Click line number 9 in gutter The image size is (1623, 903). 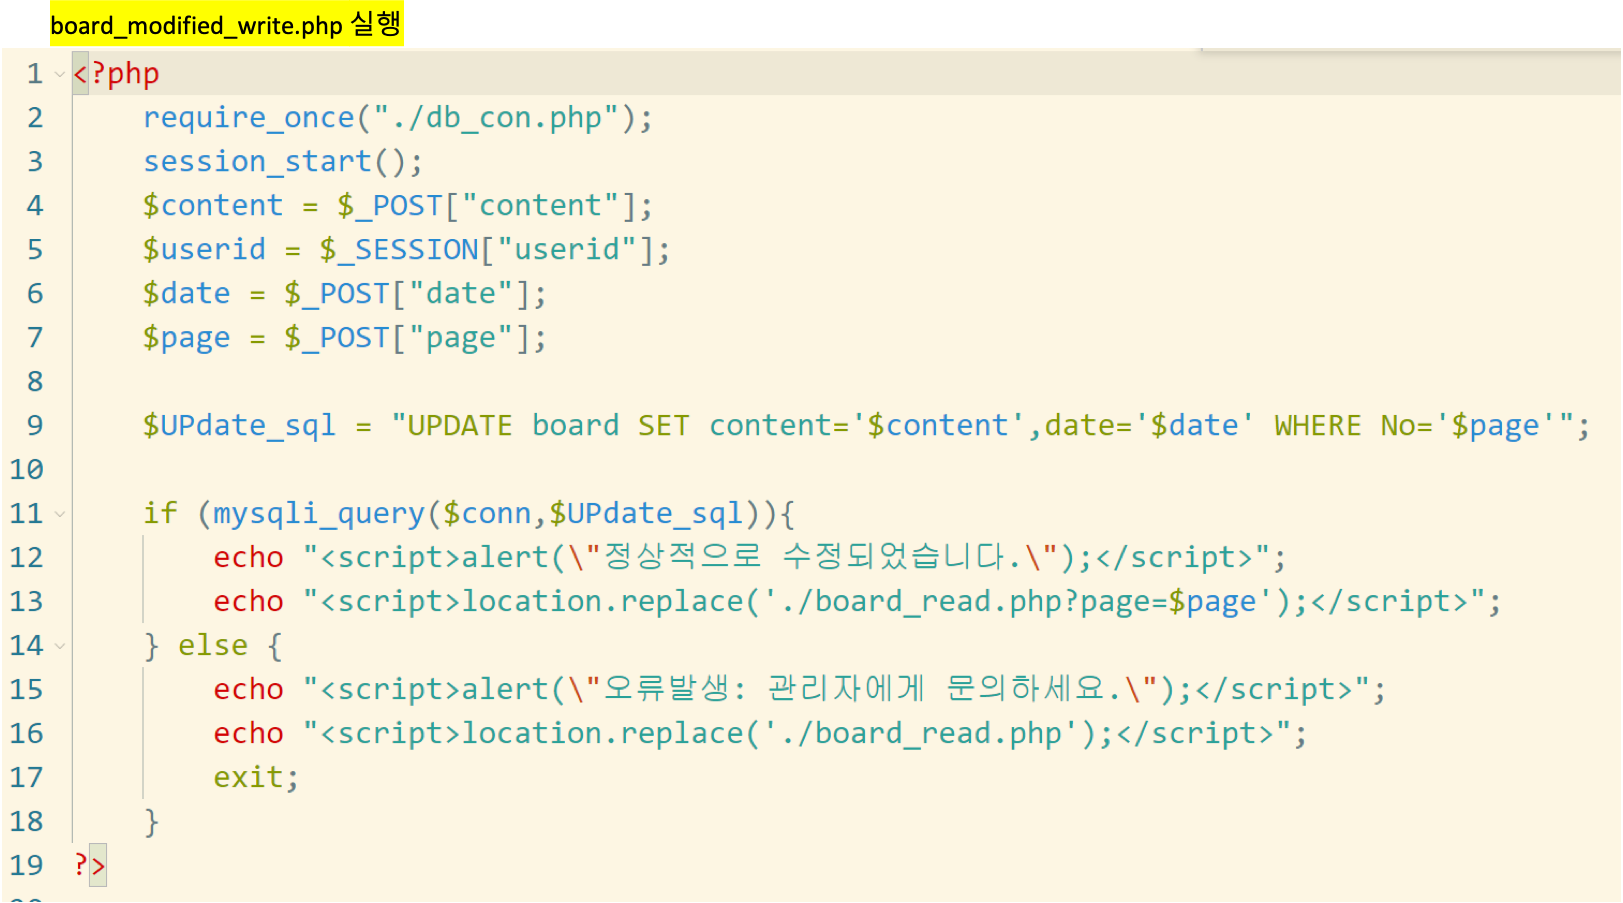(35, 426)
